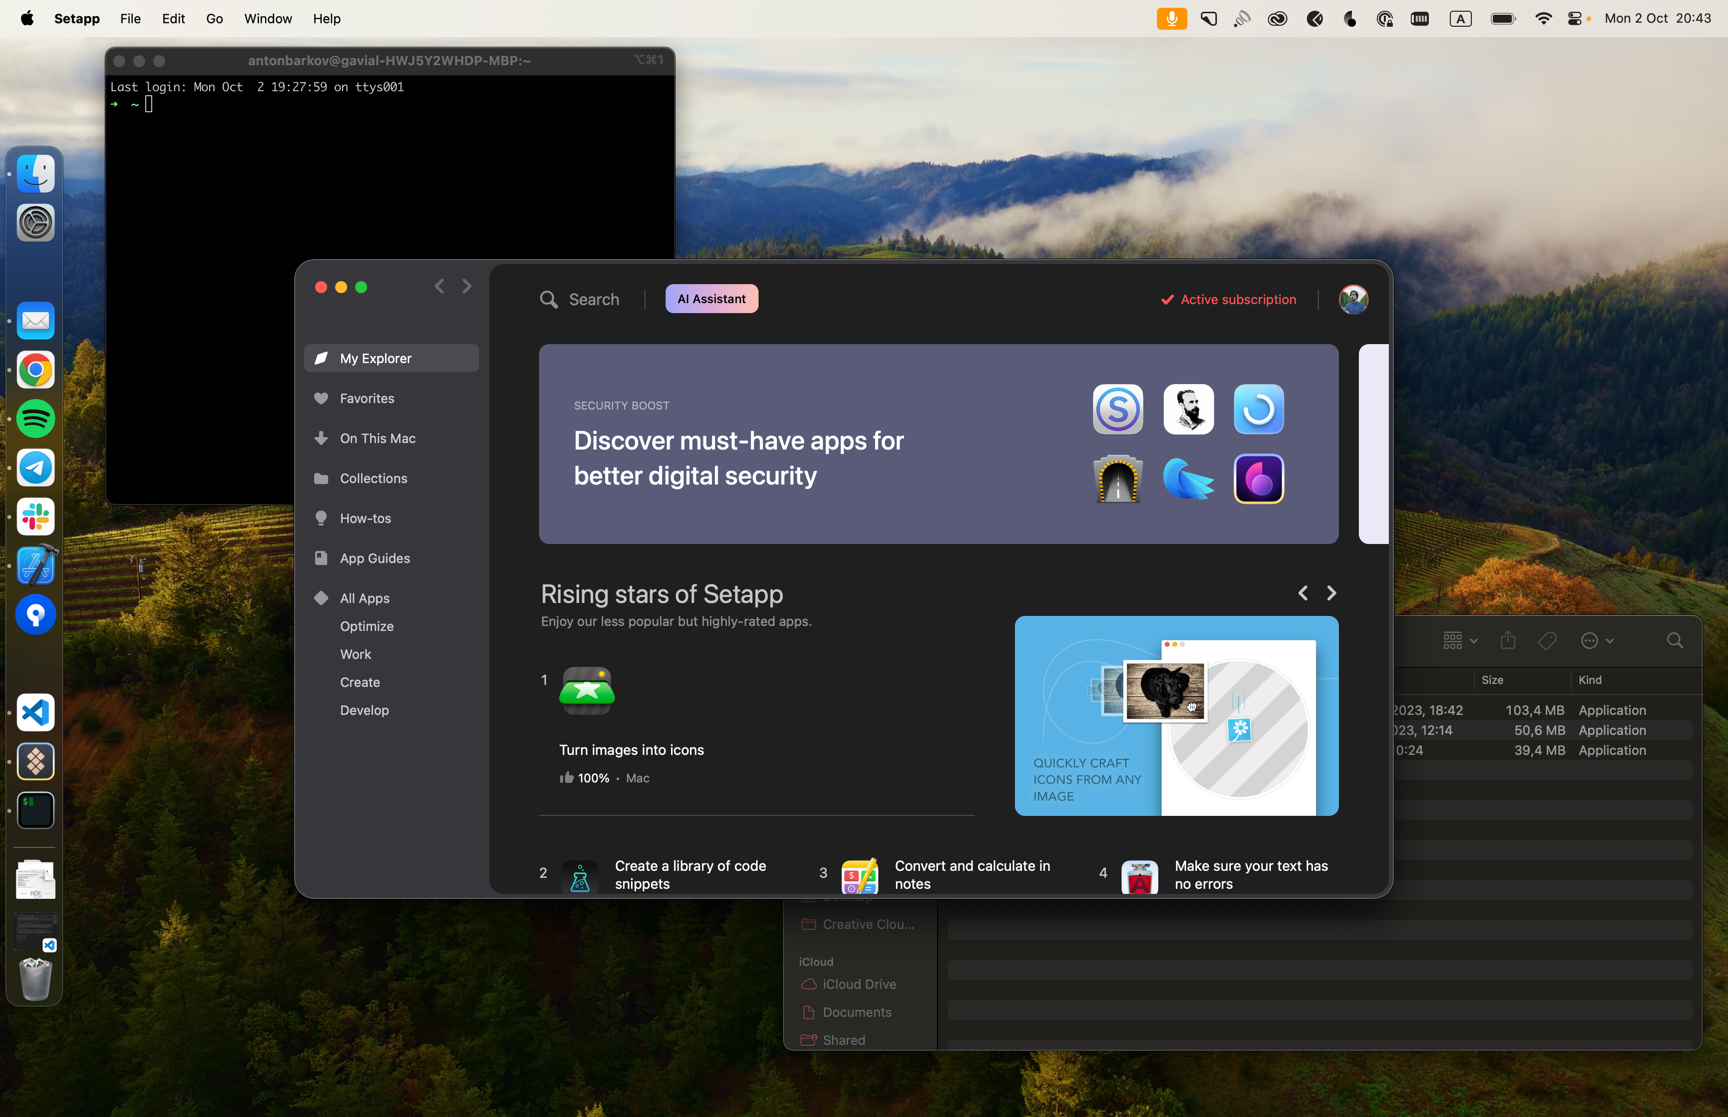The width and height of the screenshot is (1728, 1117).
Task: Open the Apple menu
Action: pos(27,18)
